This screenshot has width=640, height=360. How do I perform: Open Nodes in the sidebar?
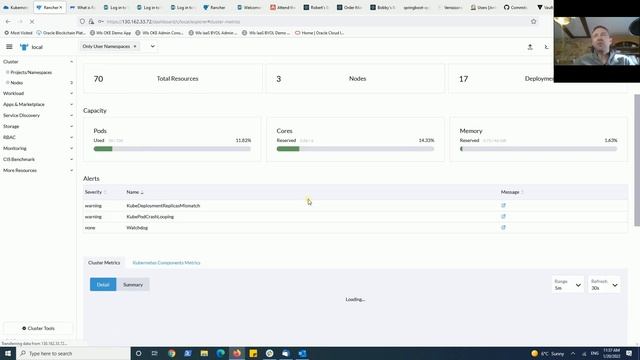[17, 83]
